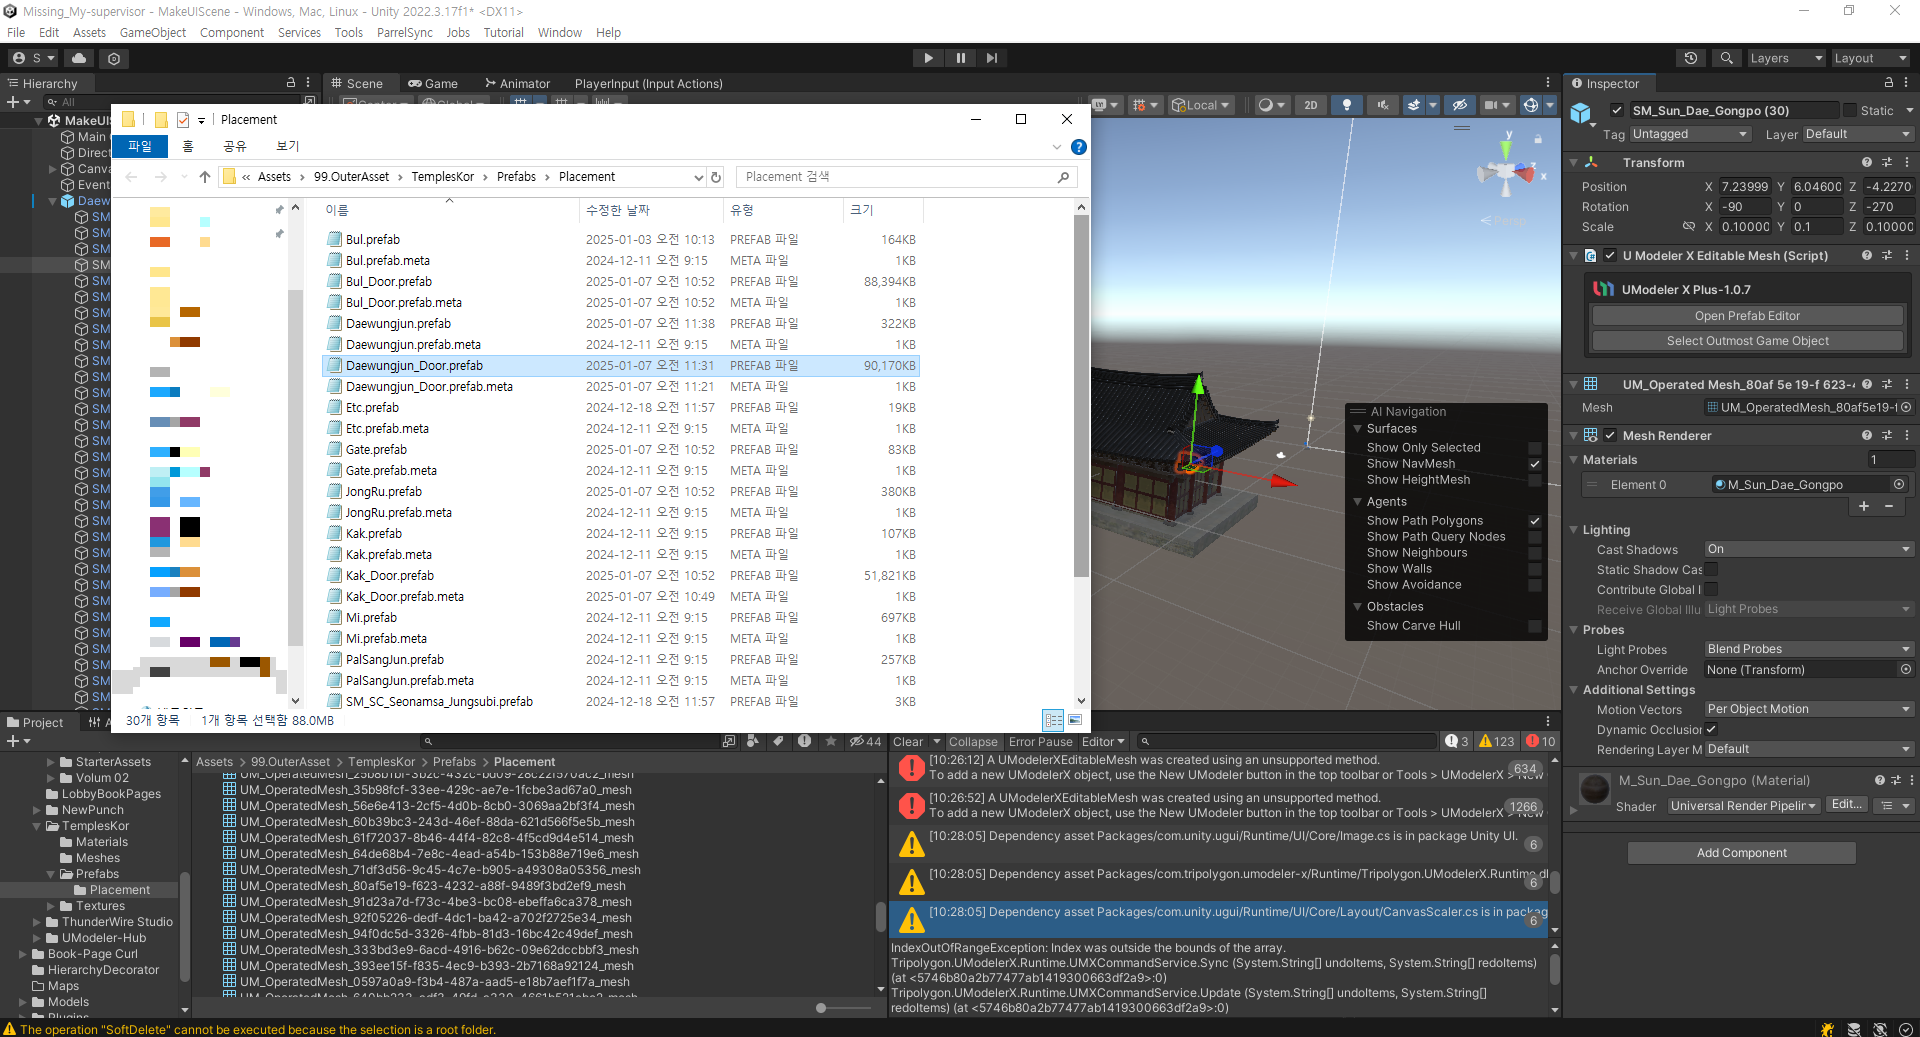
Task: Click Explorer refresh button
Action: pos(716,177)
